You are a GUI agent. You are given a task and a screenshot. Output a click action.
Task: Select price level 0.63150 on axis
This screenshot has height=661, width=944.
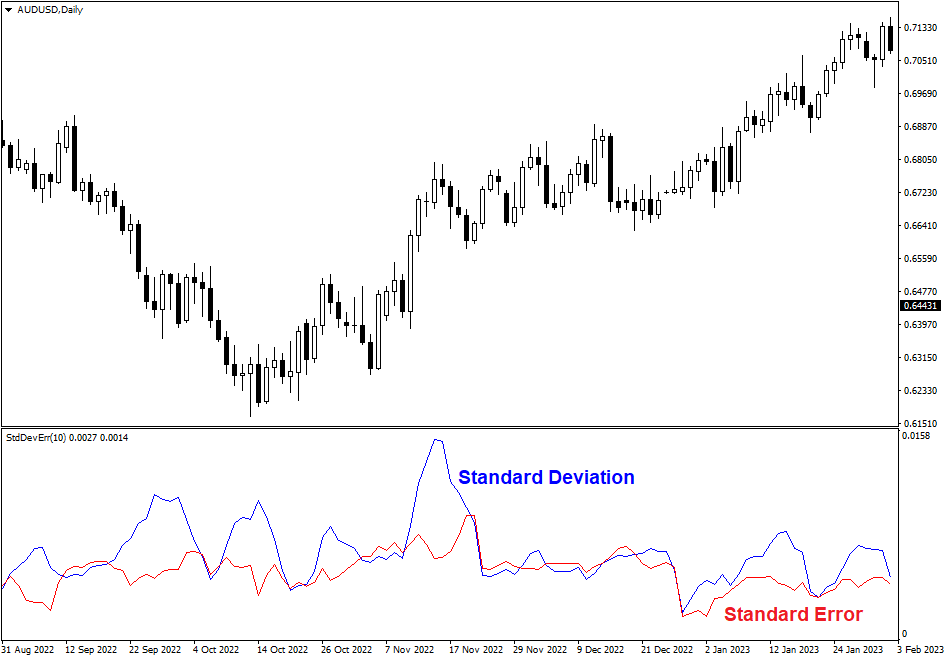[x=921, y=358]
